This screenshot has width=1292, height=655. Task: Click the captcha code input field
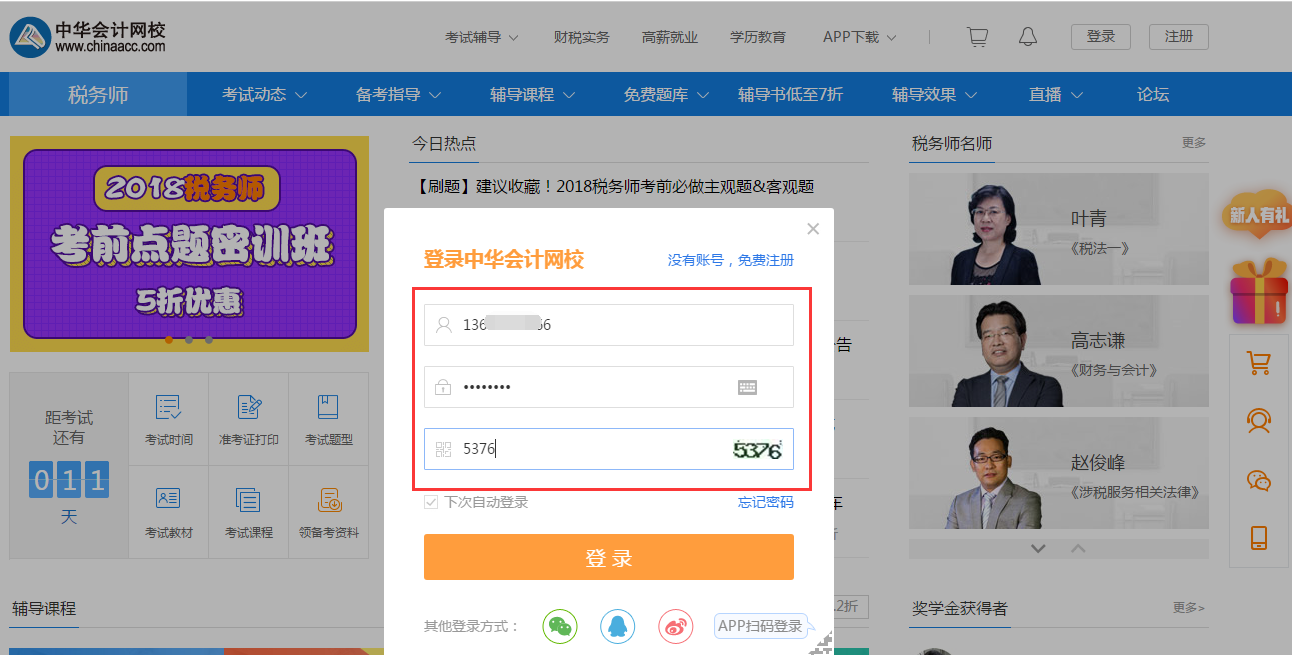click(x=609, y=449)
